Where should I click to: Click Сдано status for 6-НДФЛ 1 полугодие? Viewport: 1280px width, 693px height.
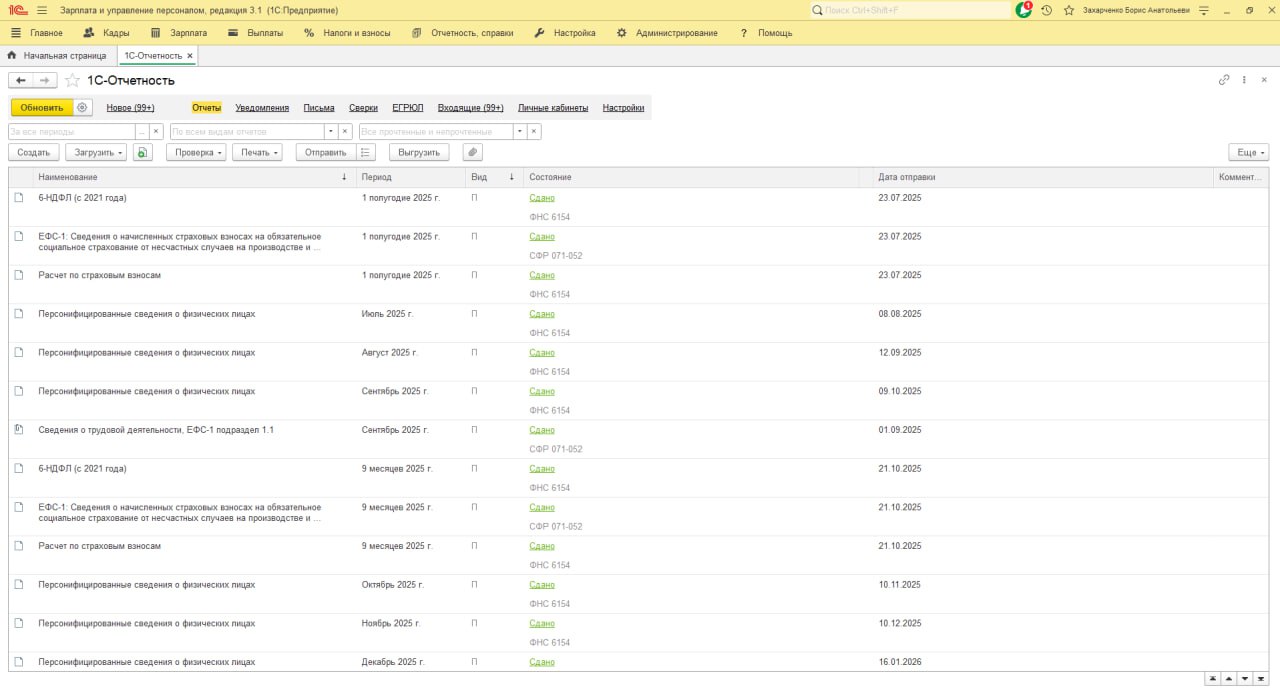pos(542,198)
